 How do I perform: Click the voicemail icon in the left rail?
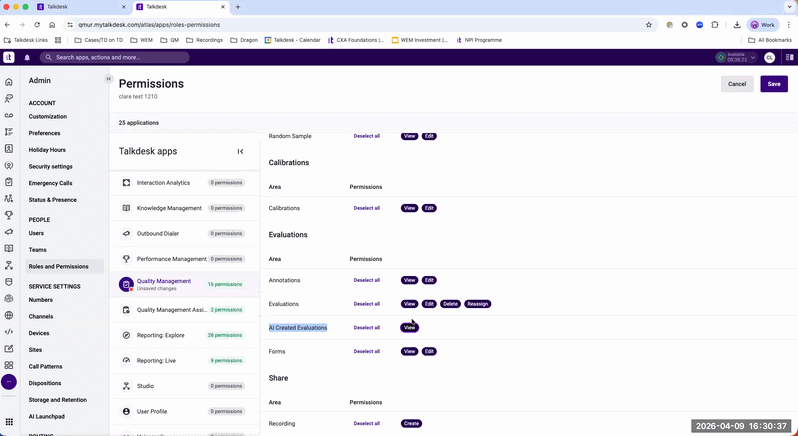click(9, 115)
